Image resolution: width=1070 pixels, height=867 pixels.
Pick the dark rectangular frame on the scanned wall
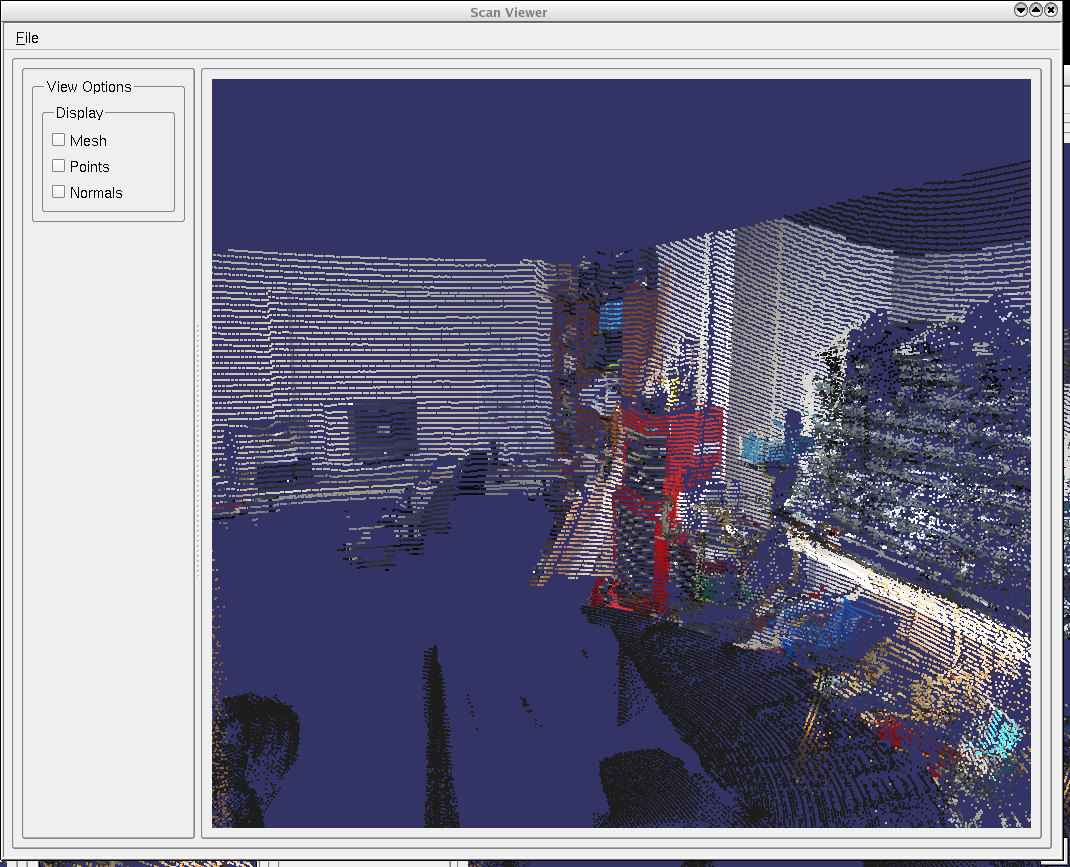point(382,430)
